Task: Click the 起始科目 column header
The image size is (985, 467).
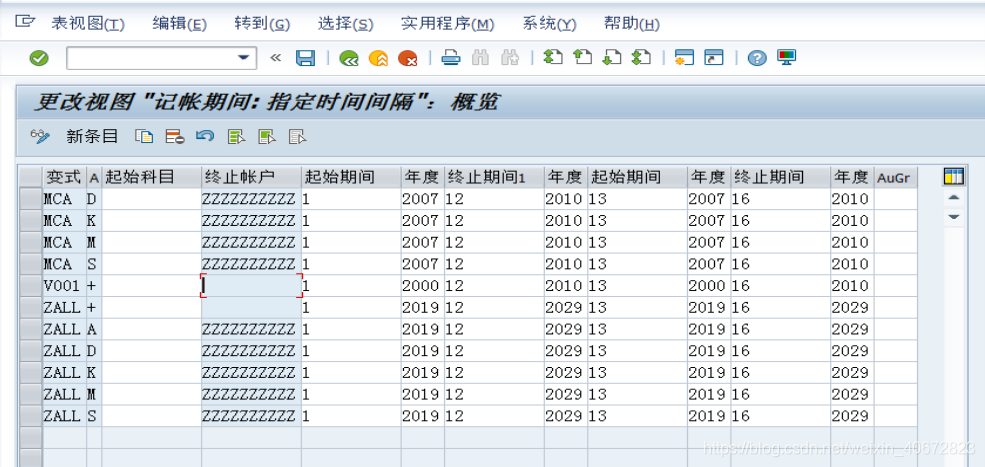Action: (x=152, y=177)
